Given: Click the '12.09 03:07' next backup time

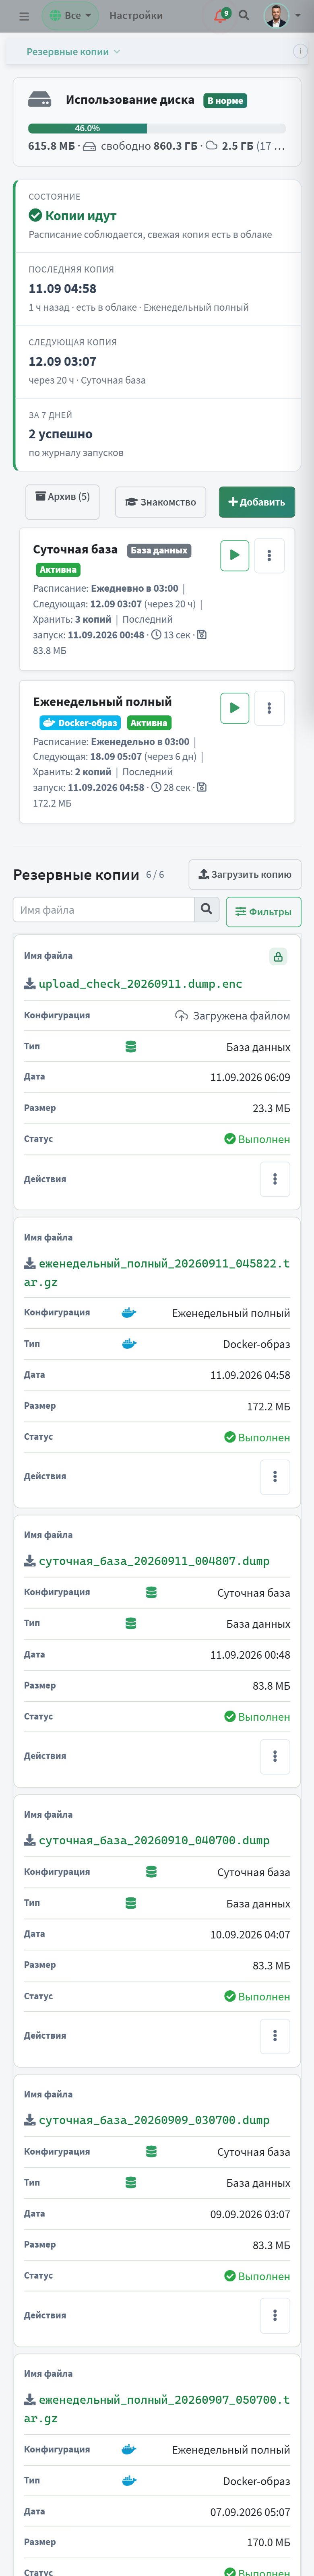Looking at the screenshot, I should point(62,361).
